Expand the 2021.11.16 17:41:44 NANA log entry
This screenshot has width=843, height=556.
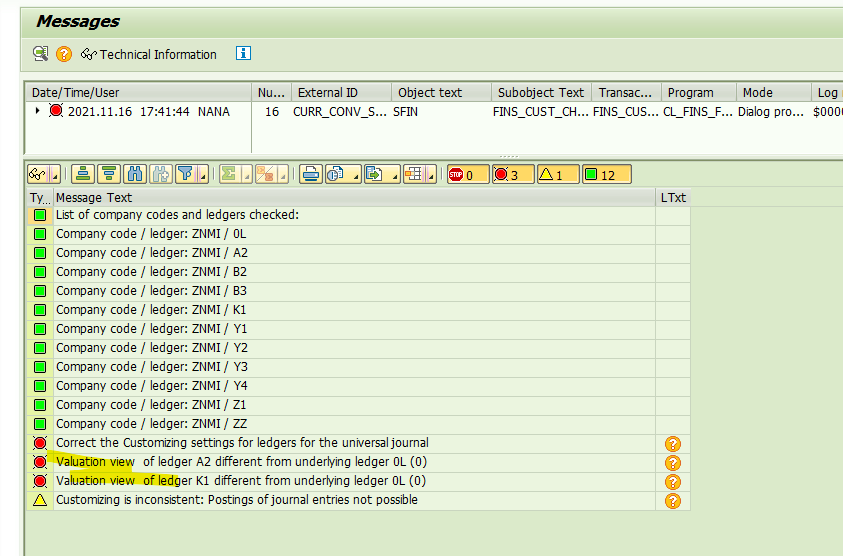tap(37, 111)
